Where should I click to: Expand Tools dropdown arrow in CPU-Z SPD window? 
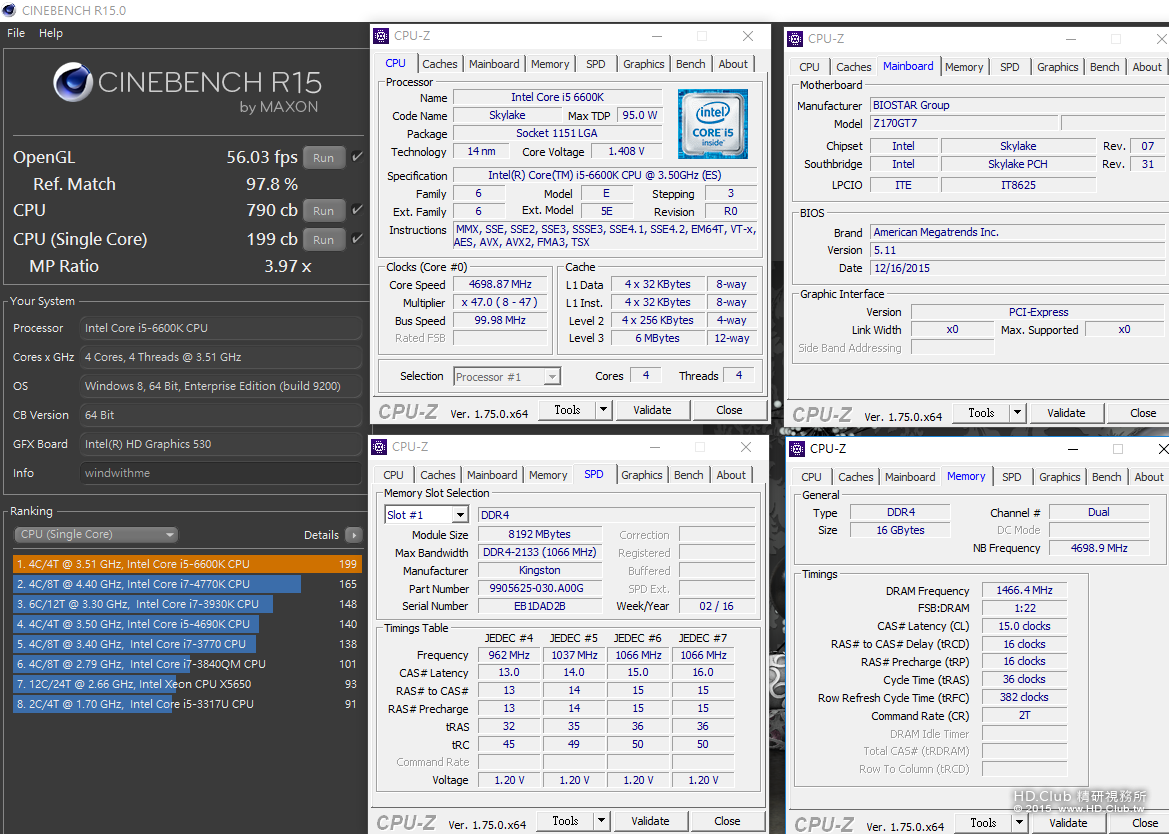click(x=601, y=821)
